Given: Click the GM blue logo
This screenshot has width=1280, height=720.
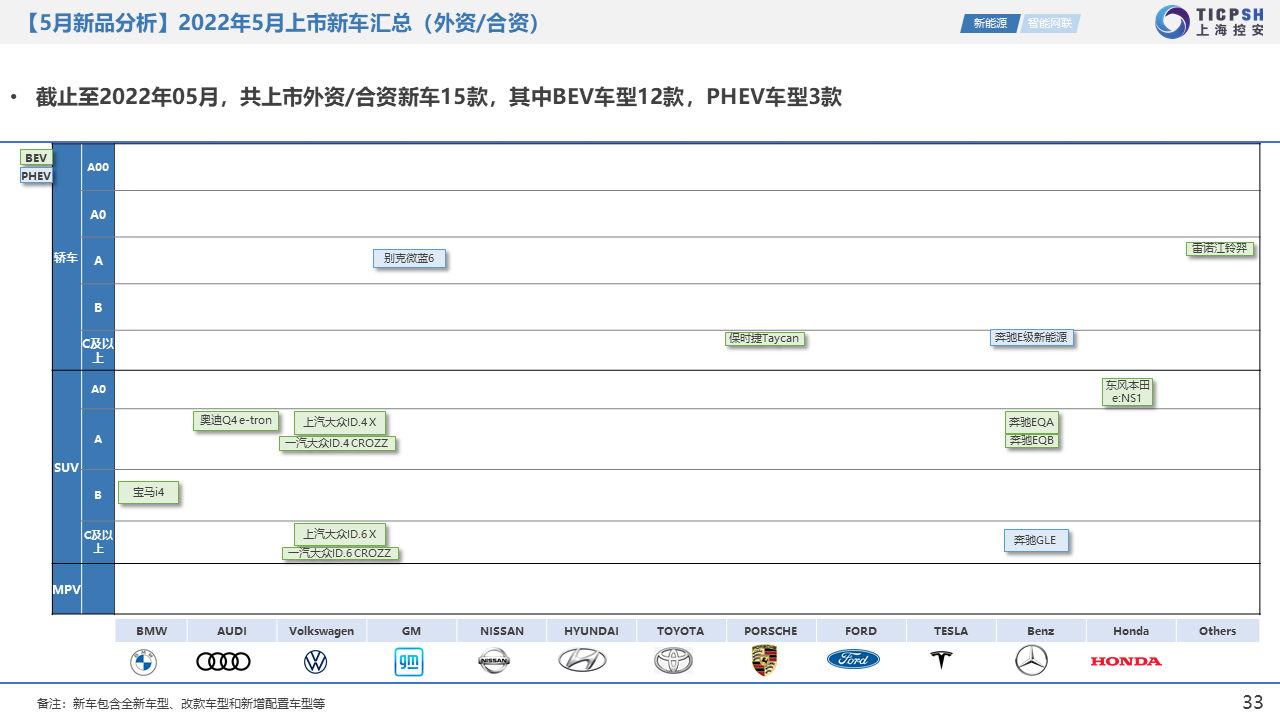Looking at the screenshot, I should coord(408,662).
